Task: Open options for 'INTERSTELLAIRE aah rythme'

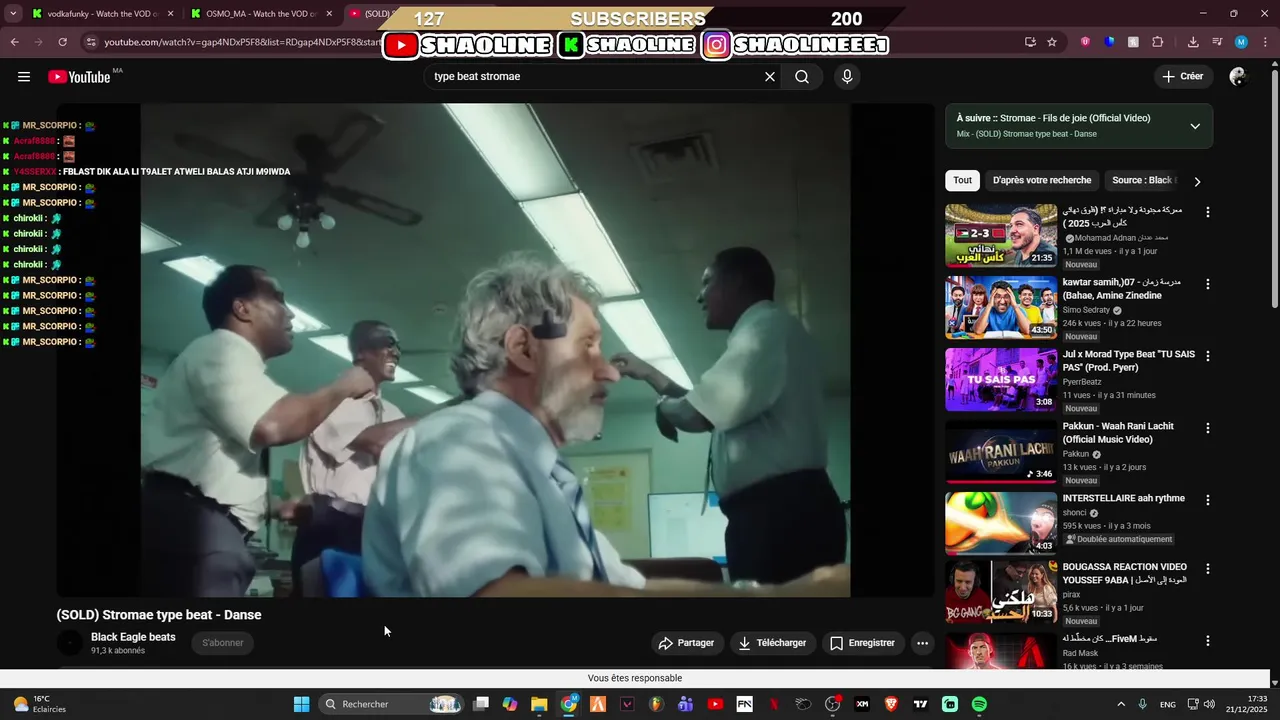Action: coord(1207,500)
